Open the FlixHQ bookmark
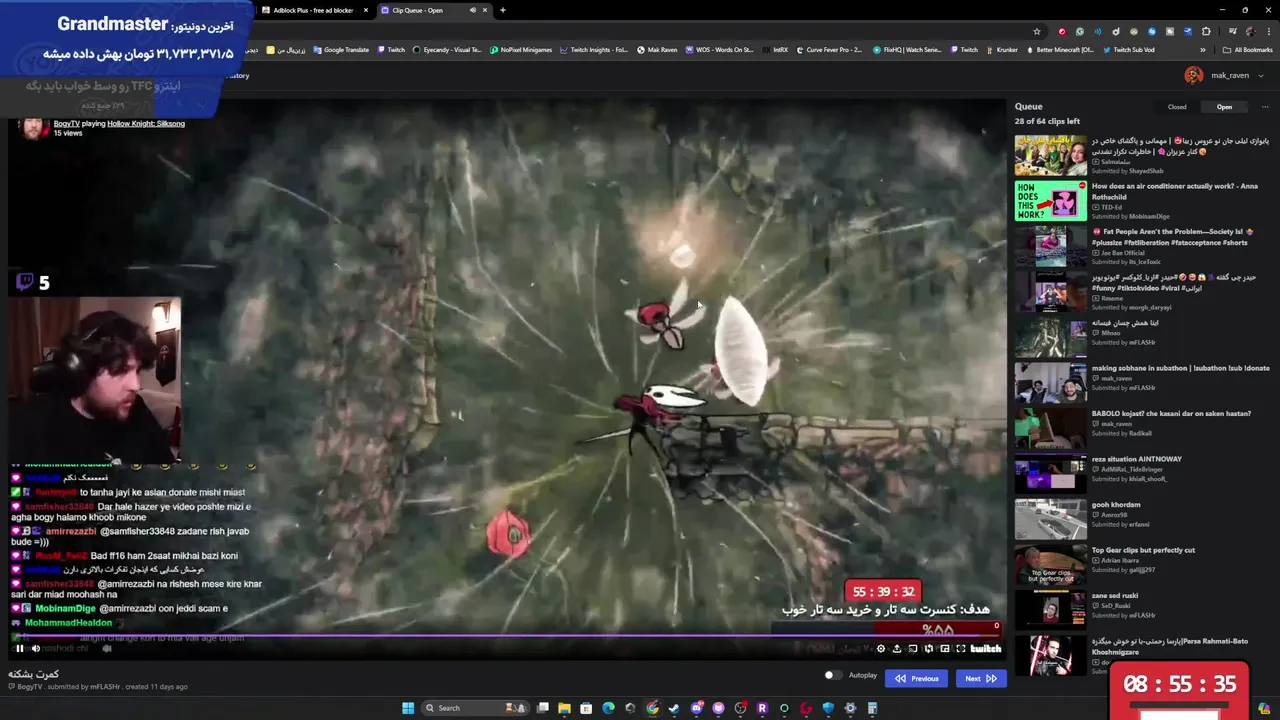Viewport: 1280px width, 720px height. pos(907,50)
